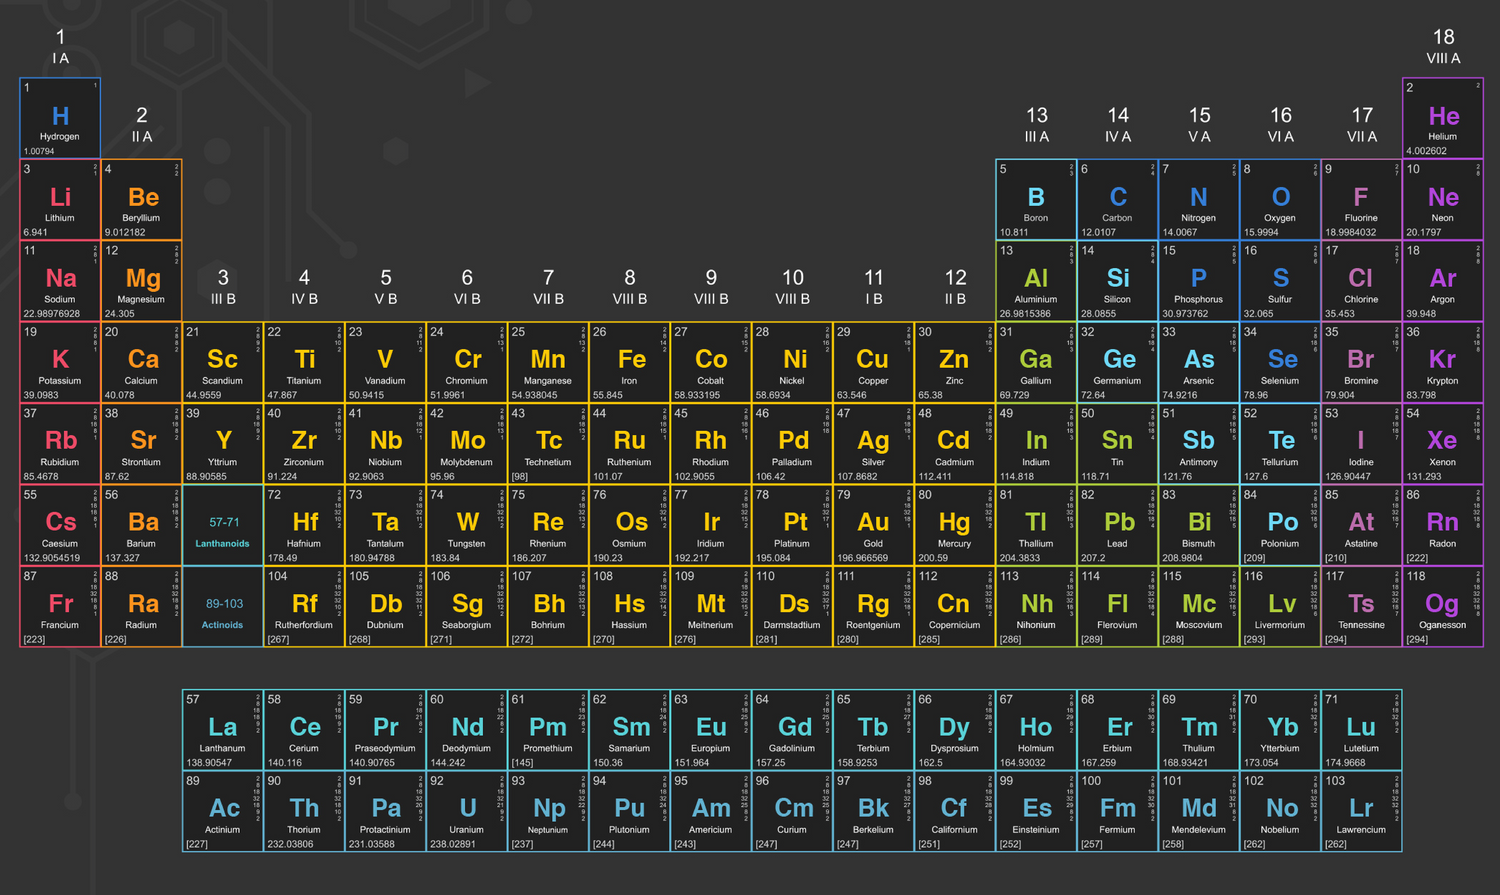This screenshot has width=1500, height=895.
Task: Select Carbon in group 14
Action: tap(1116, 198)
